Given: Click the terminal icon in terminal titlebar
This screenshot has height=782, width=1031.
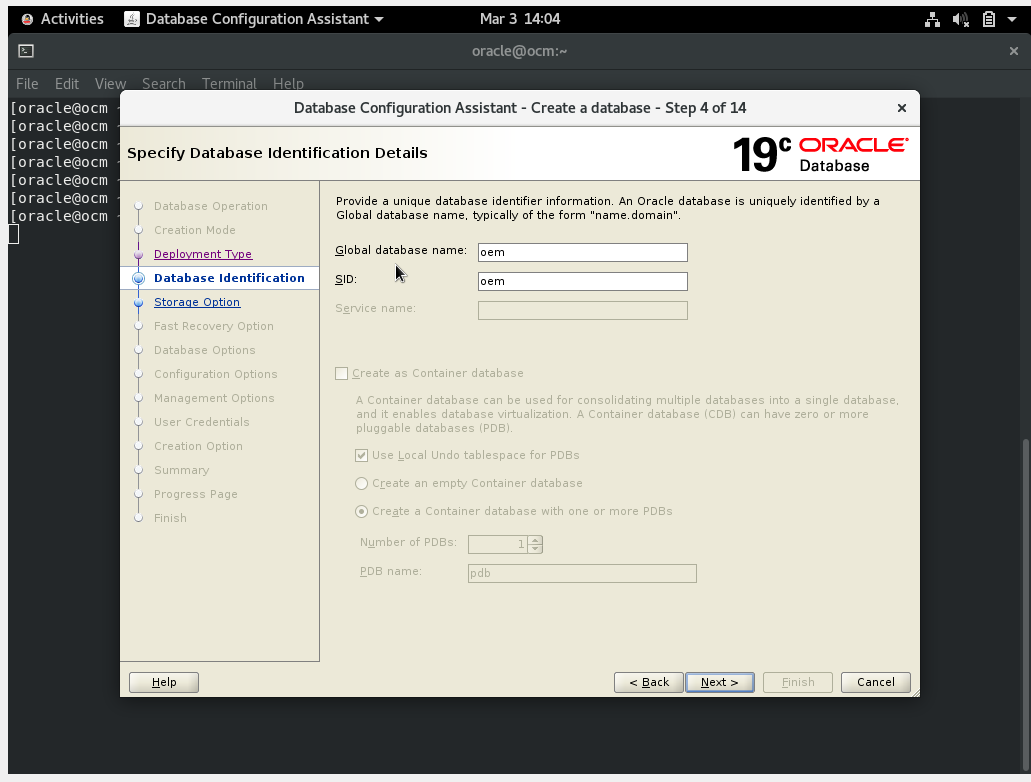Looking at the screenshot, I should point(26,51).
